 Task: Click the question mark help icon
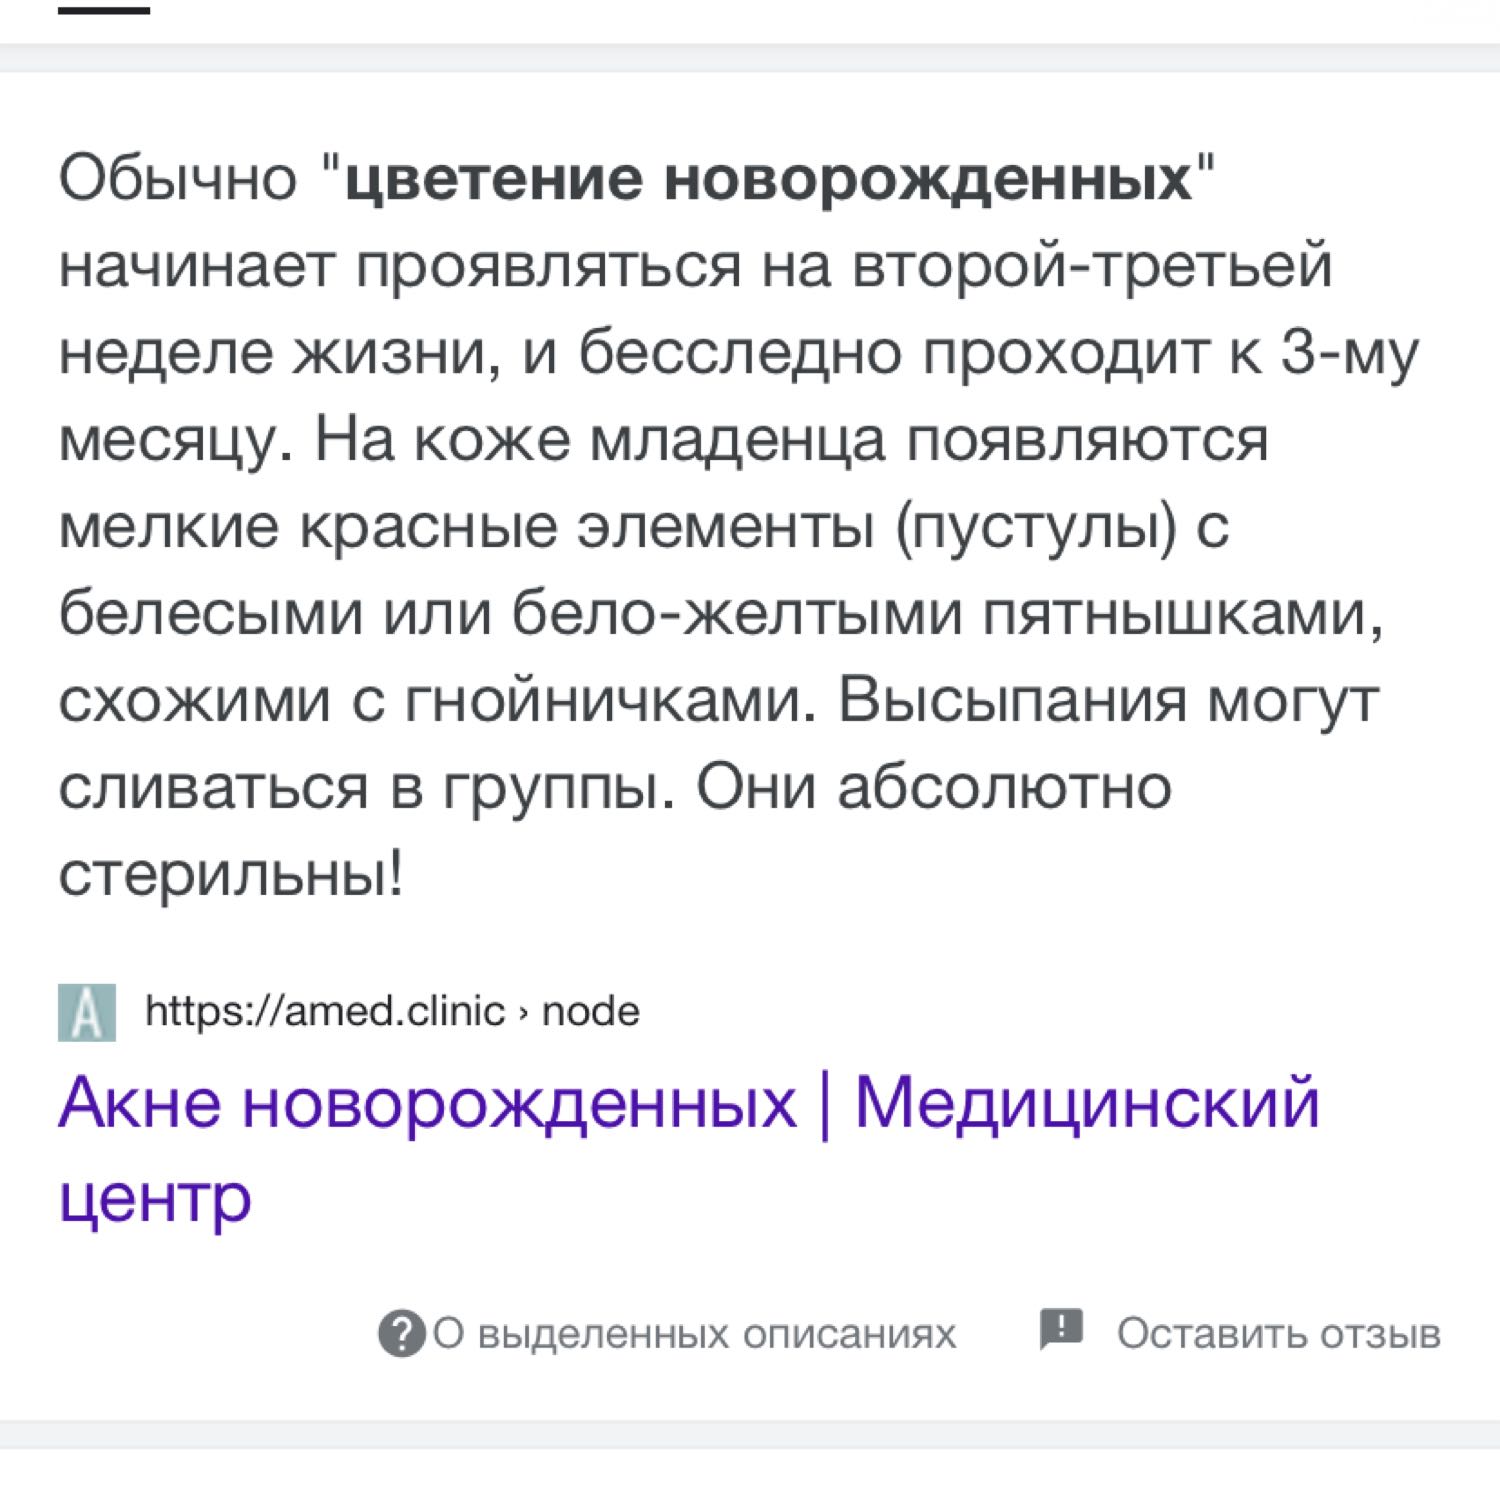[x=401, y=1333]
